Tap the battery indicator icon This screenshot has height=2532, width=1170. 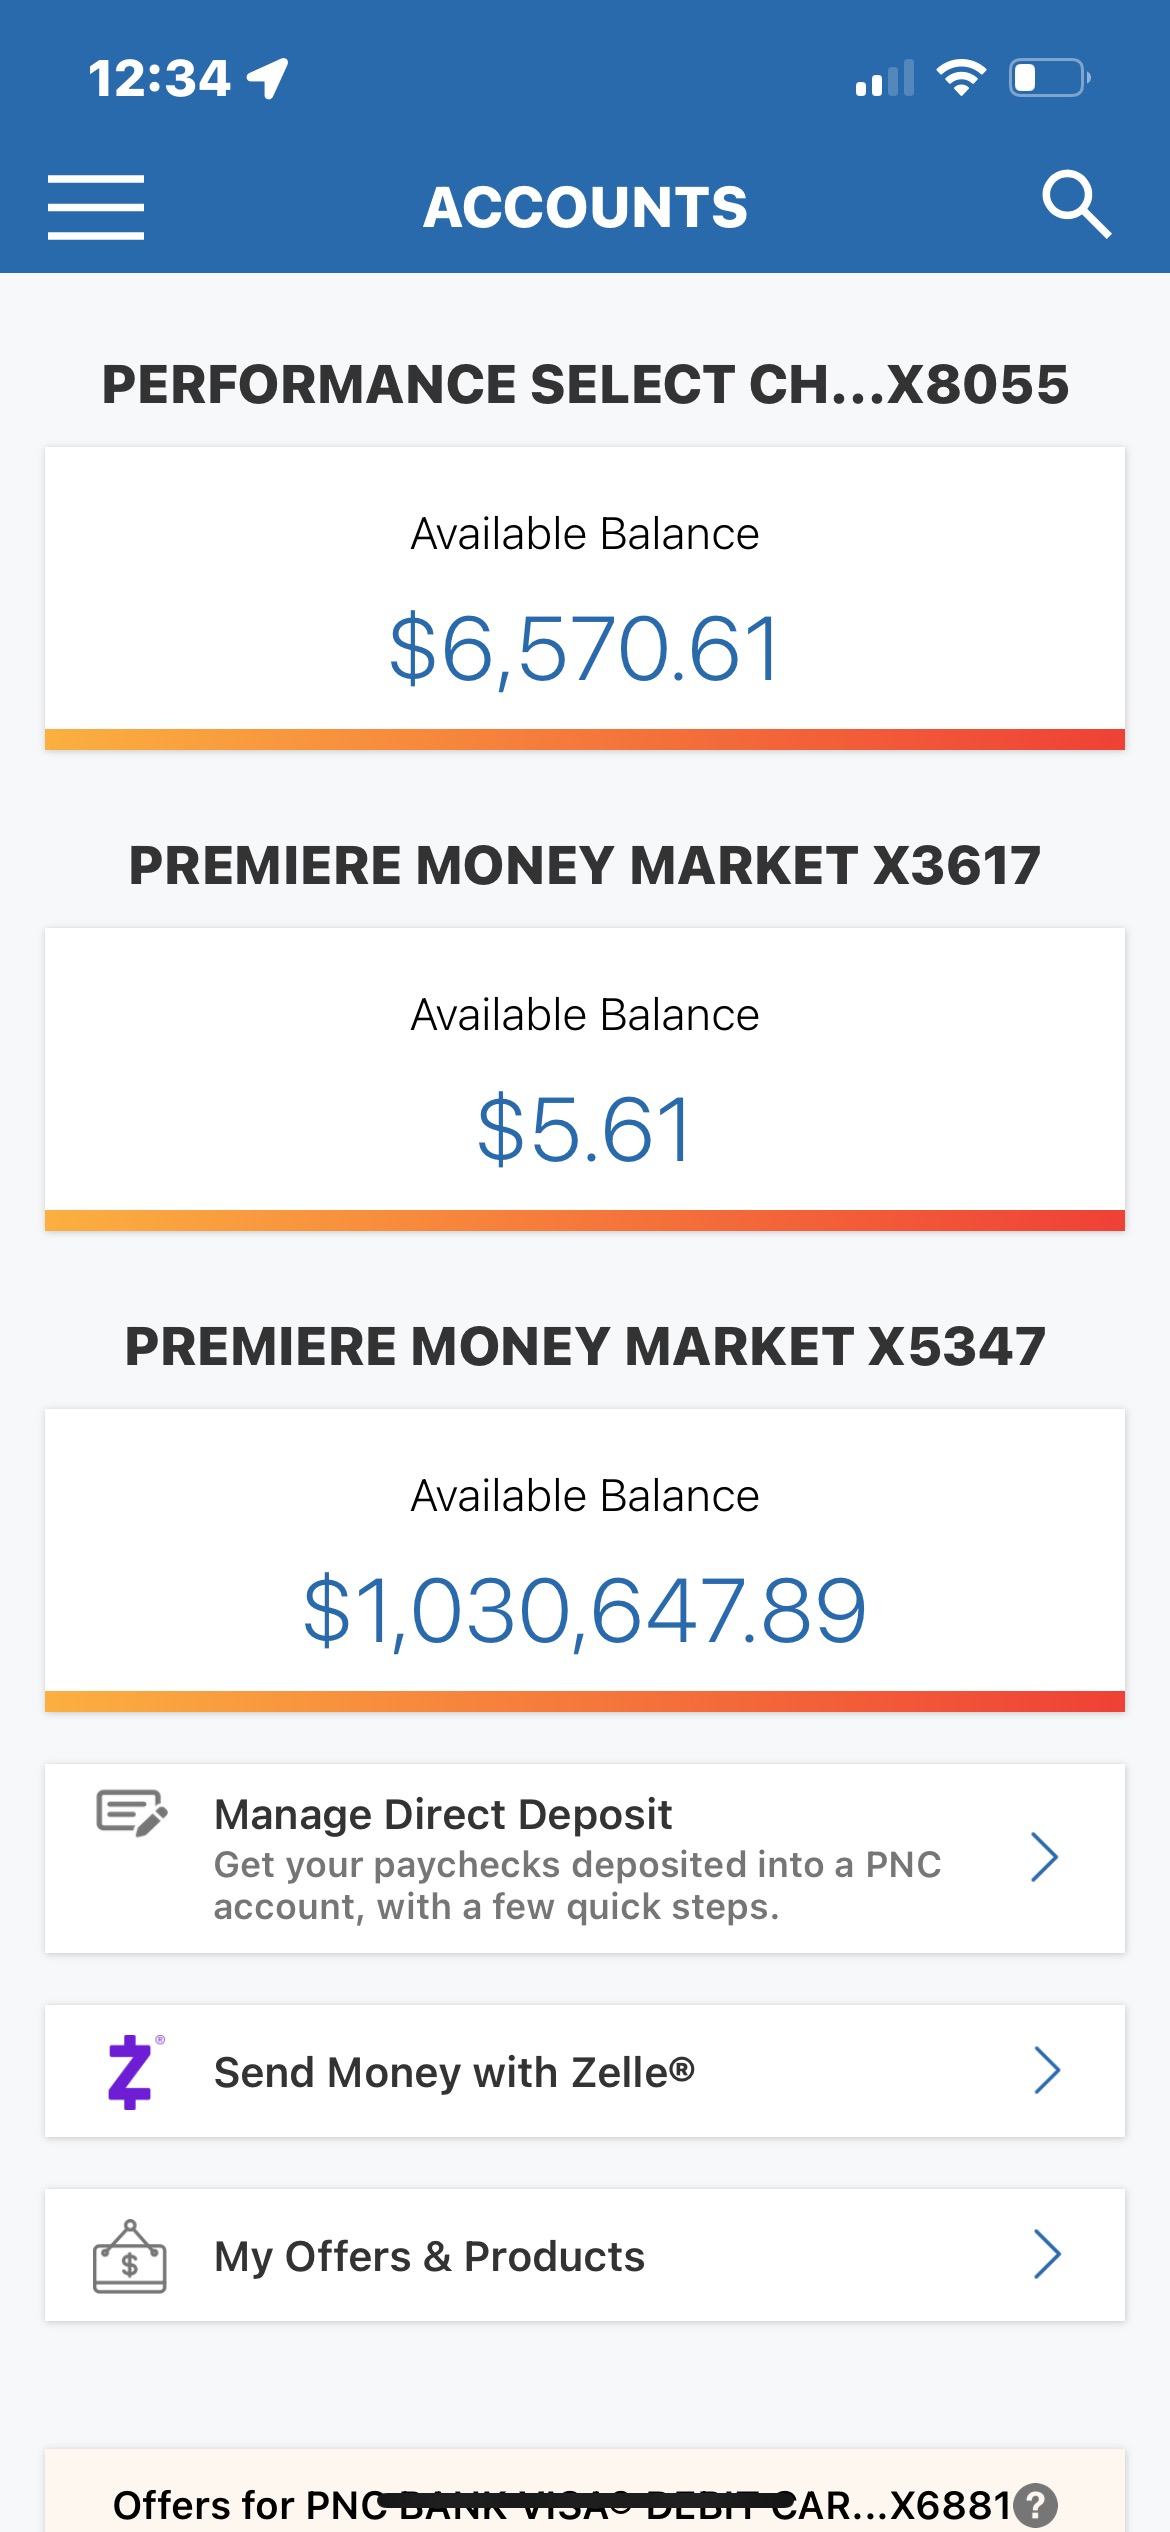pyautogui.click(x=1049, y=78)
